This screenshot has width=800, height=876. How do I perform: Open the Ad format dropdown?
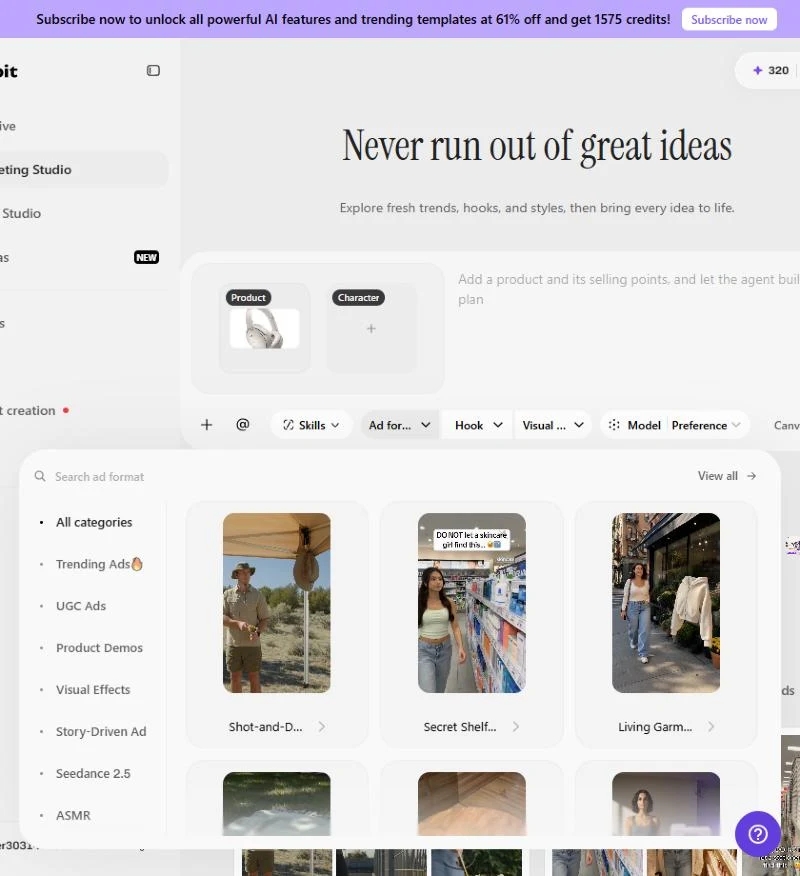399,425
